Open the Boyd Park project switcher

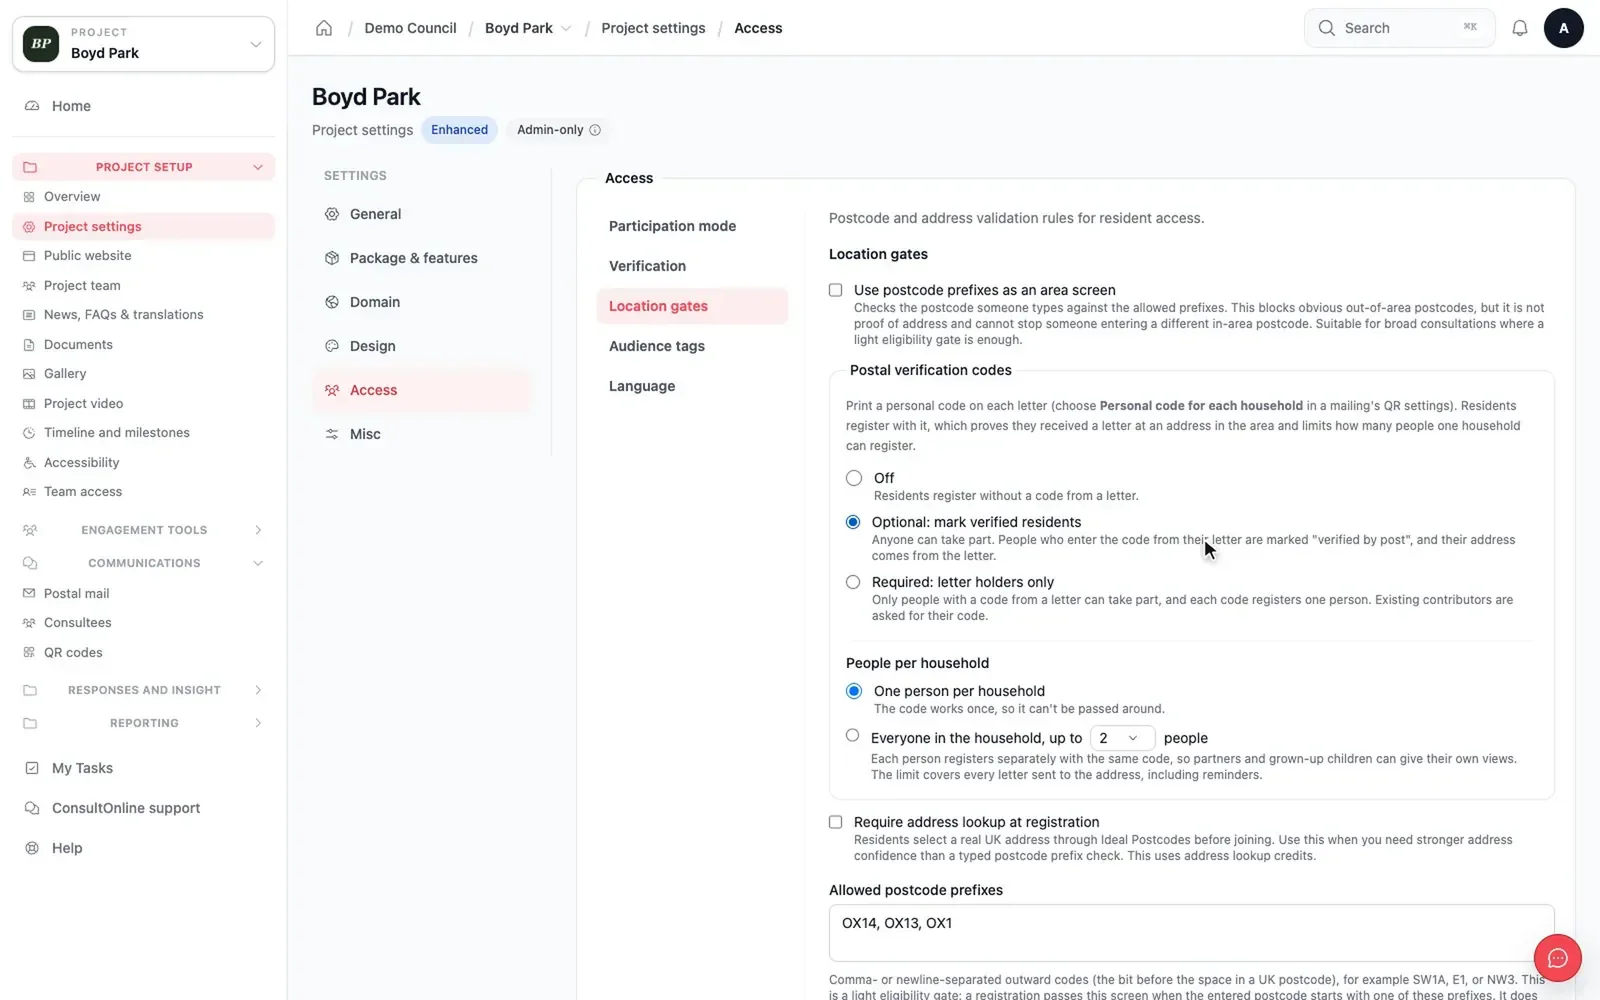click(143, 44)
